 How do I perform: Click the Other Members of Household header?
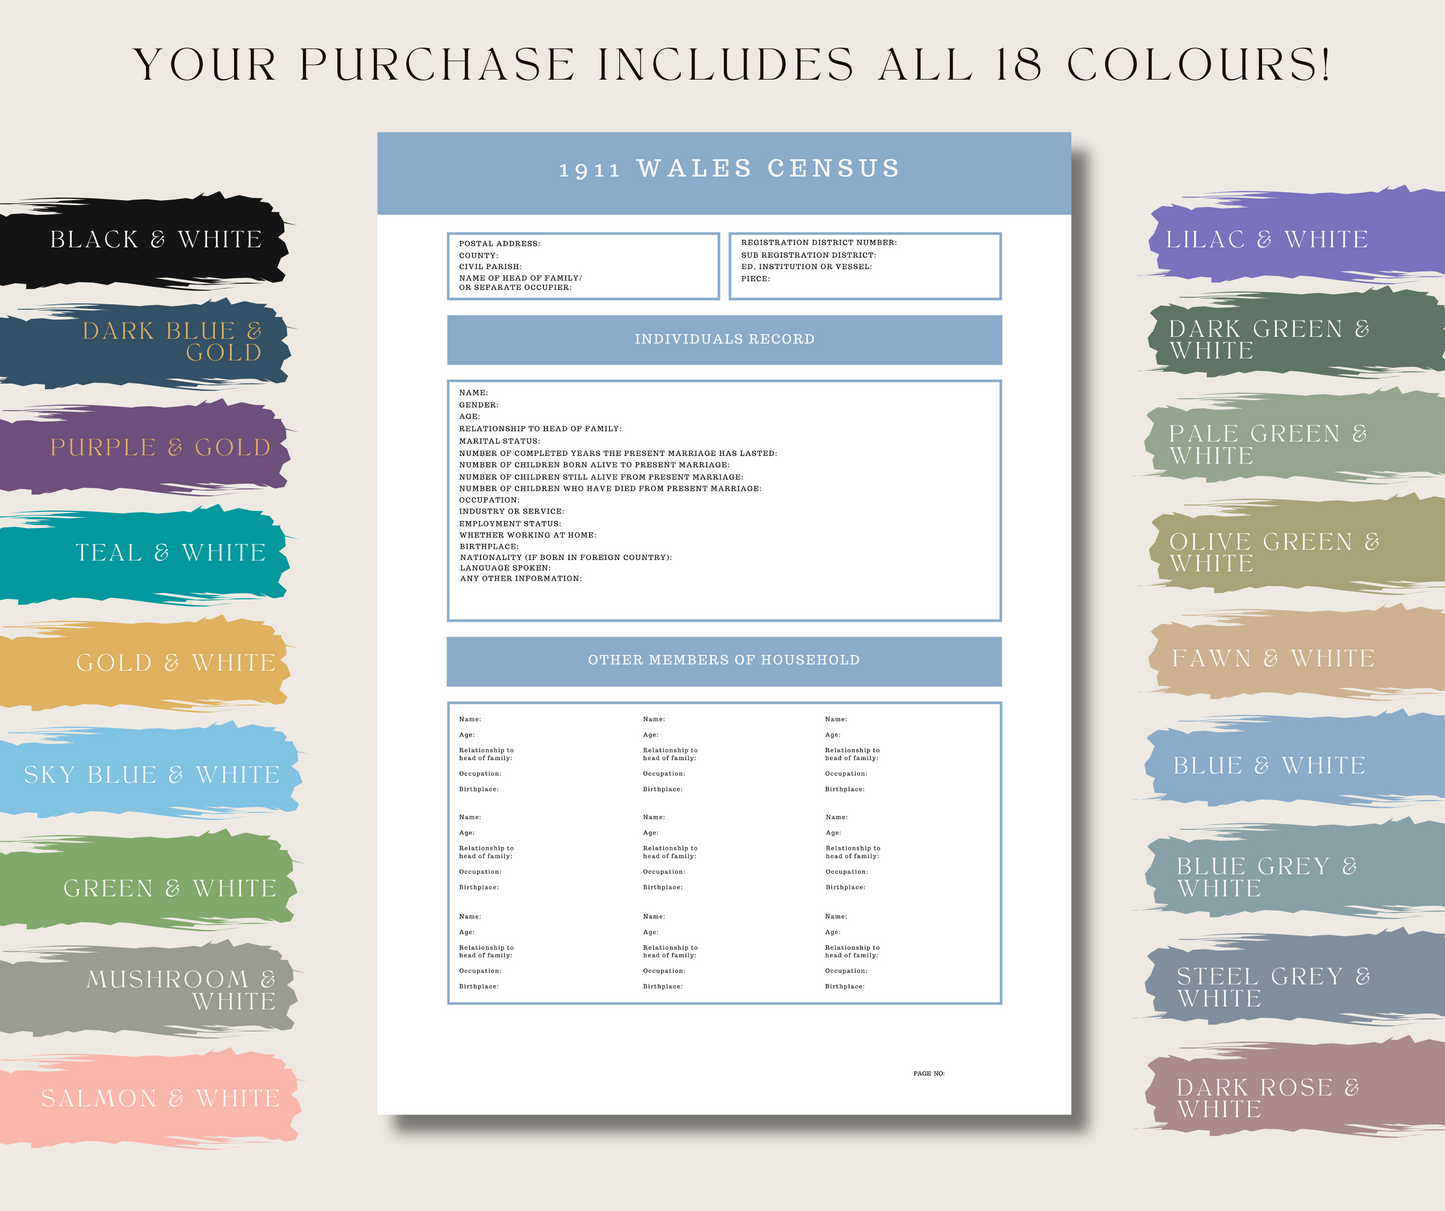723,660
